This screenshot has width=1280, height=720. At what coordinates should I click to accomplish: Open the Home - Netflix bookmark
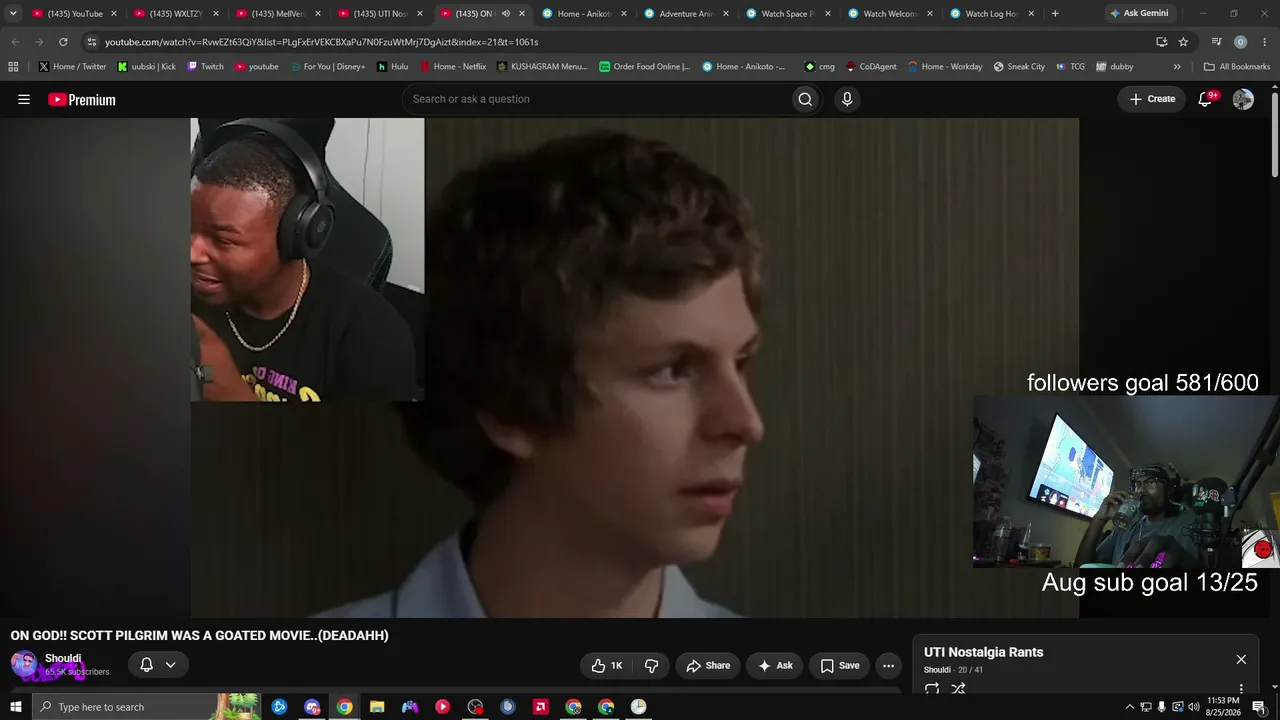[x=453, y=67]
